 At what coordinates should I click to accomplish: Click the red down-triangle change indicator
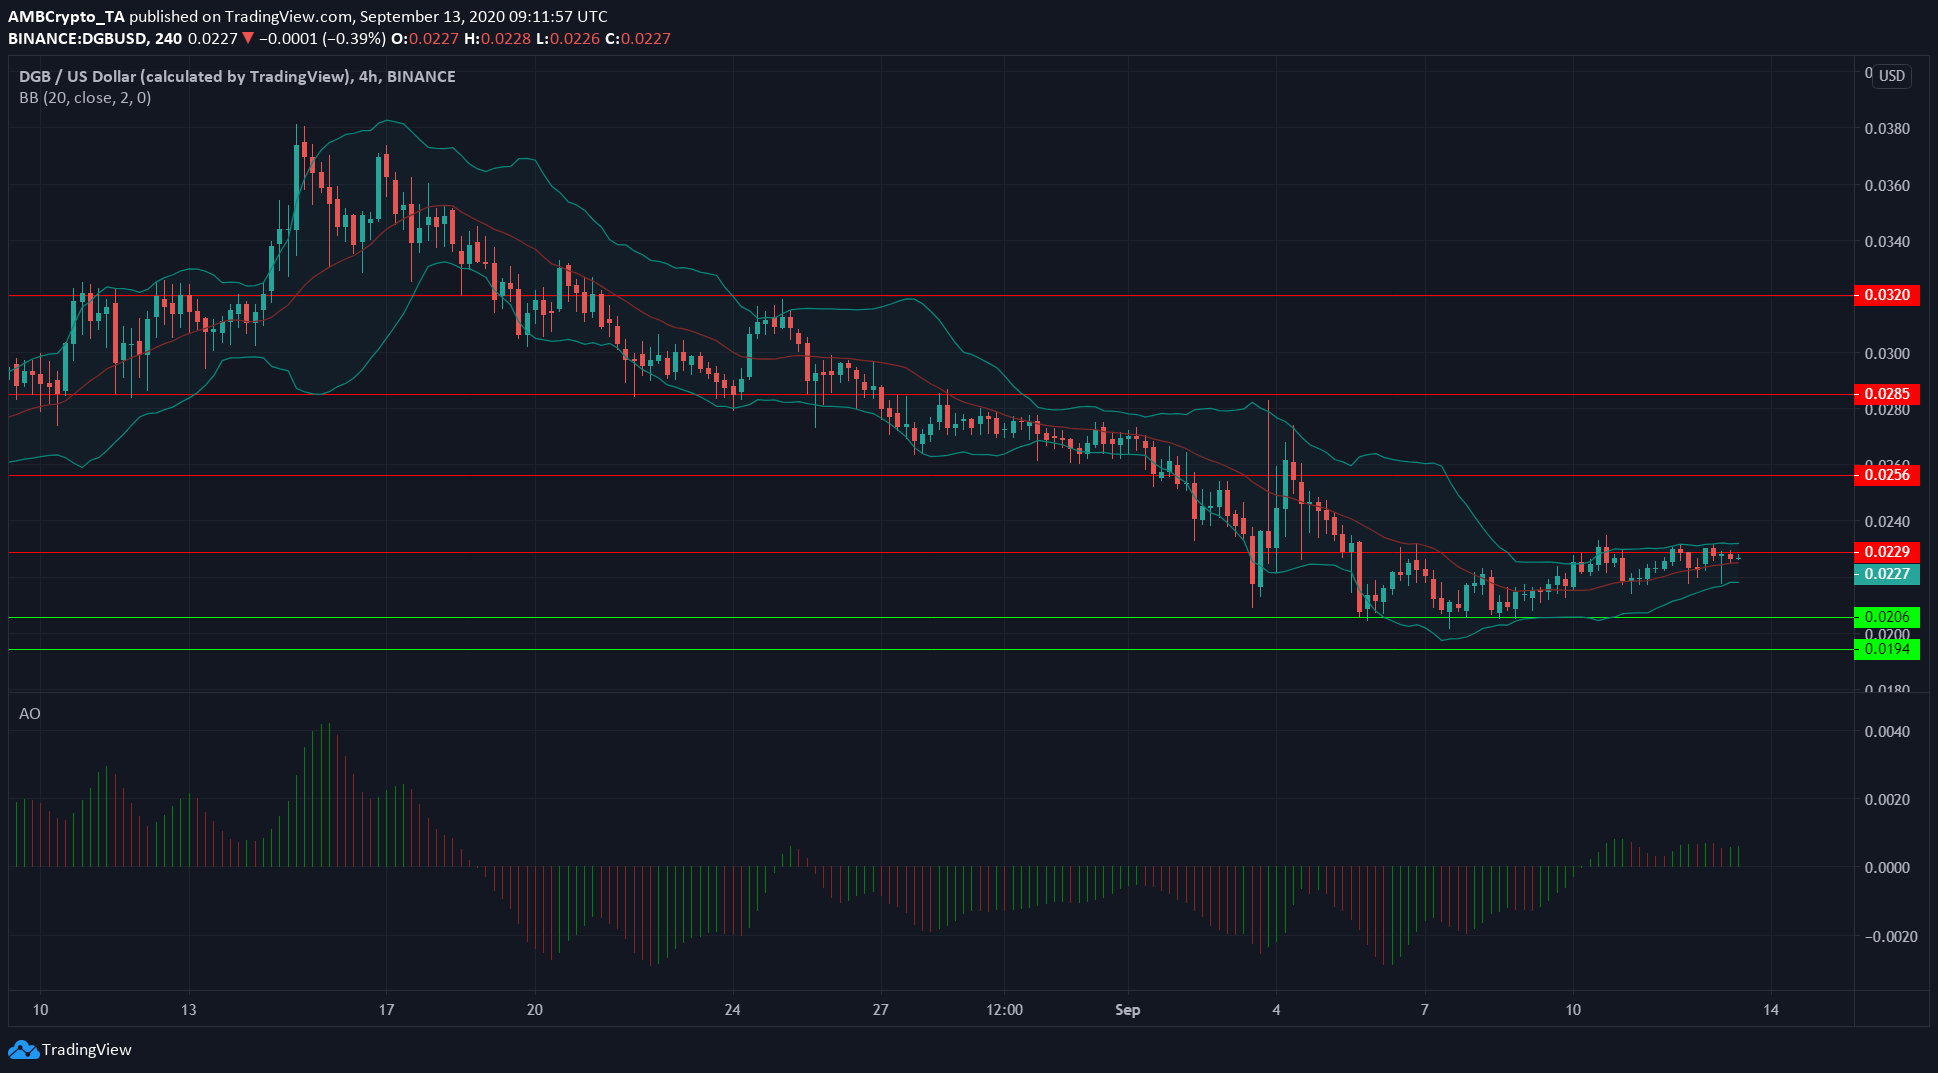tap(248, 39)
